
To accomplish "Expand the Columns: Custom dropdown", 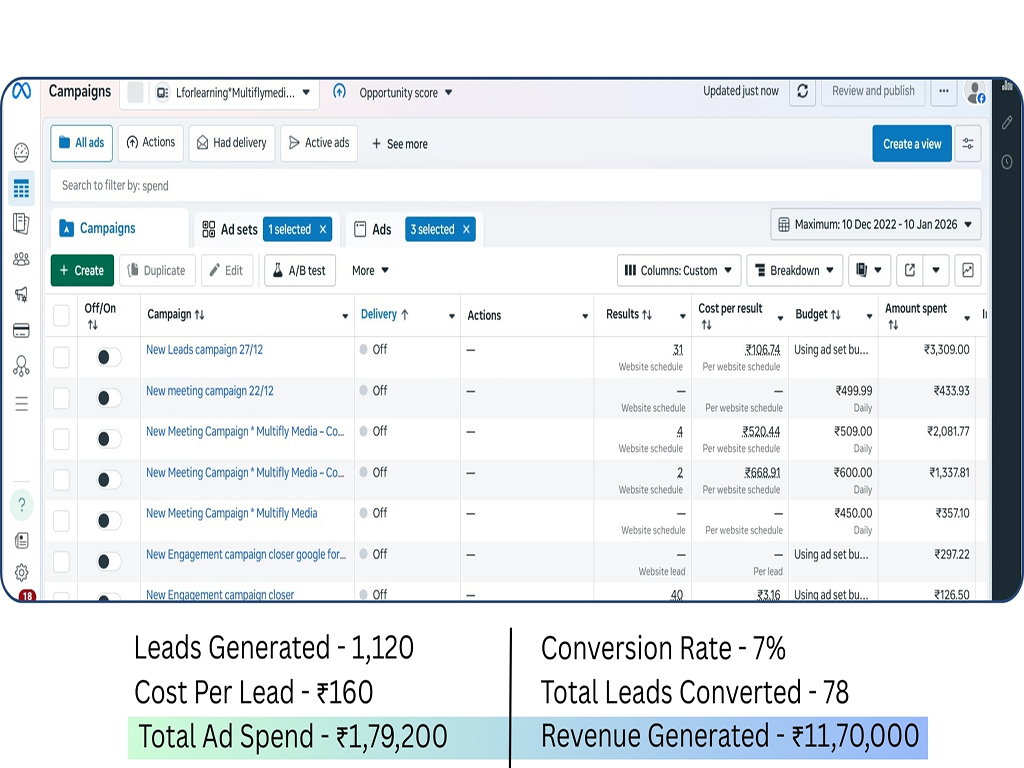I will [679, 270].
